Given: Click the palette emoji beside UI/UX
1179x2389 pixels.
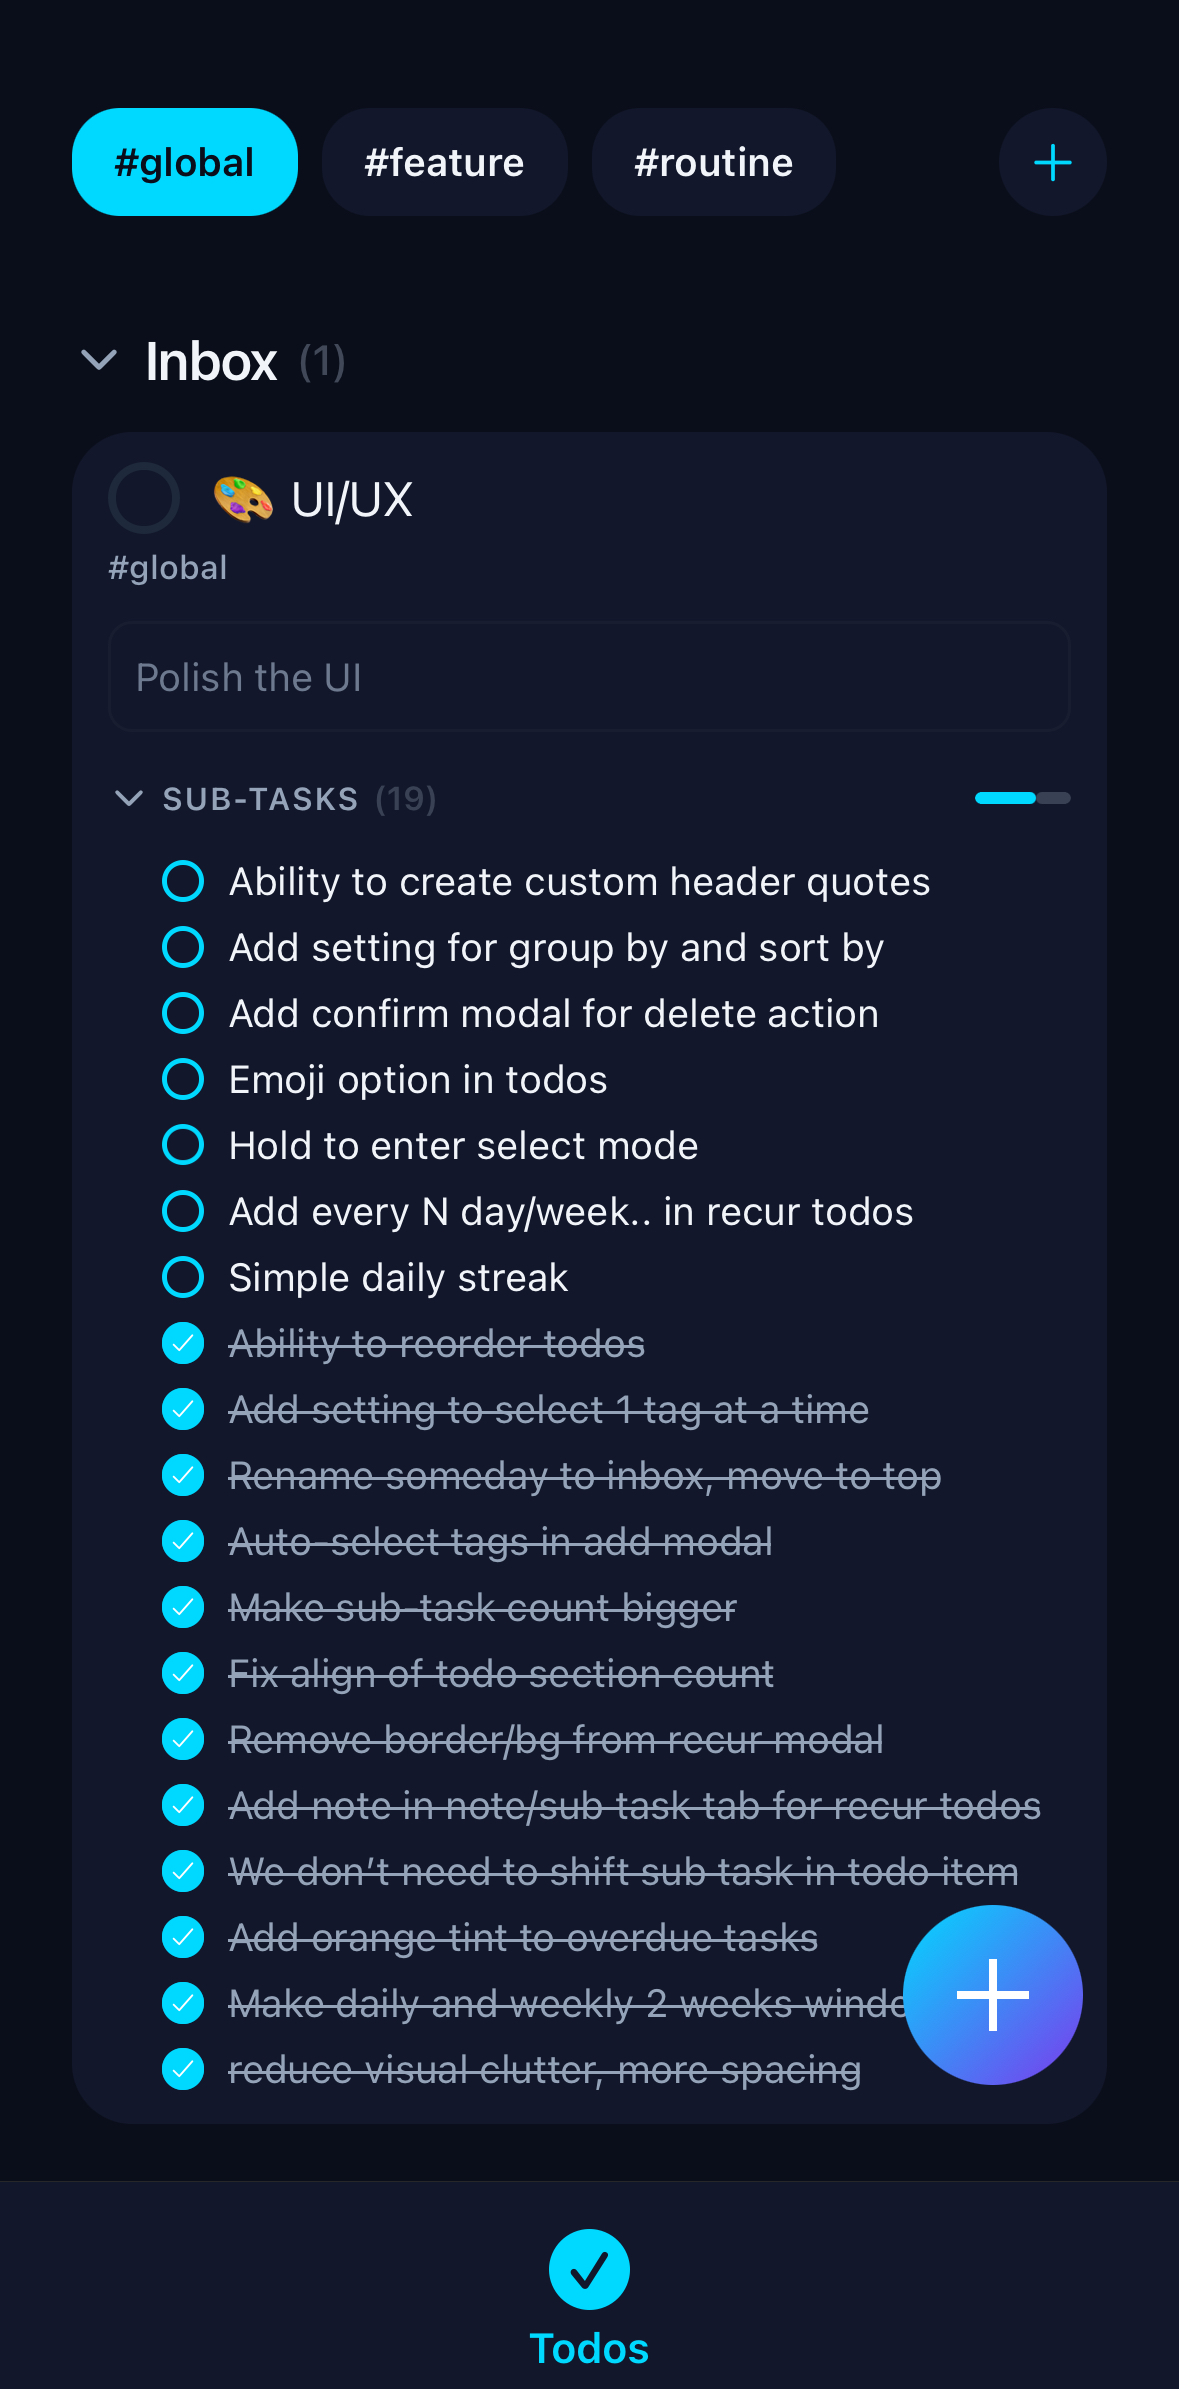Looking at the screenshot, I should pos(243,499).
